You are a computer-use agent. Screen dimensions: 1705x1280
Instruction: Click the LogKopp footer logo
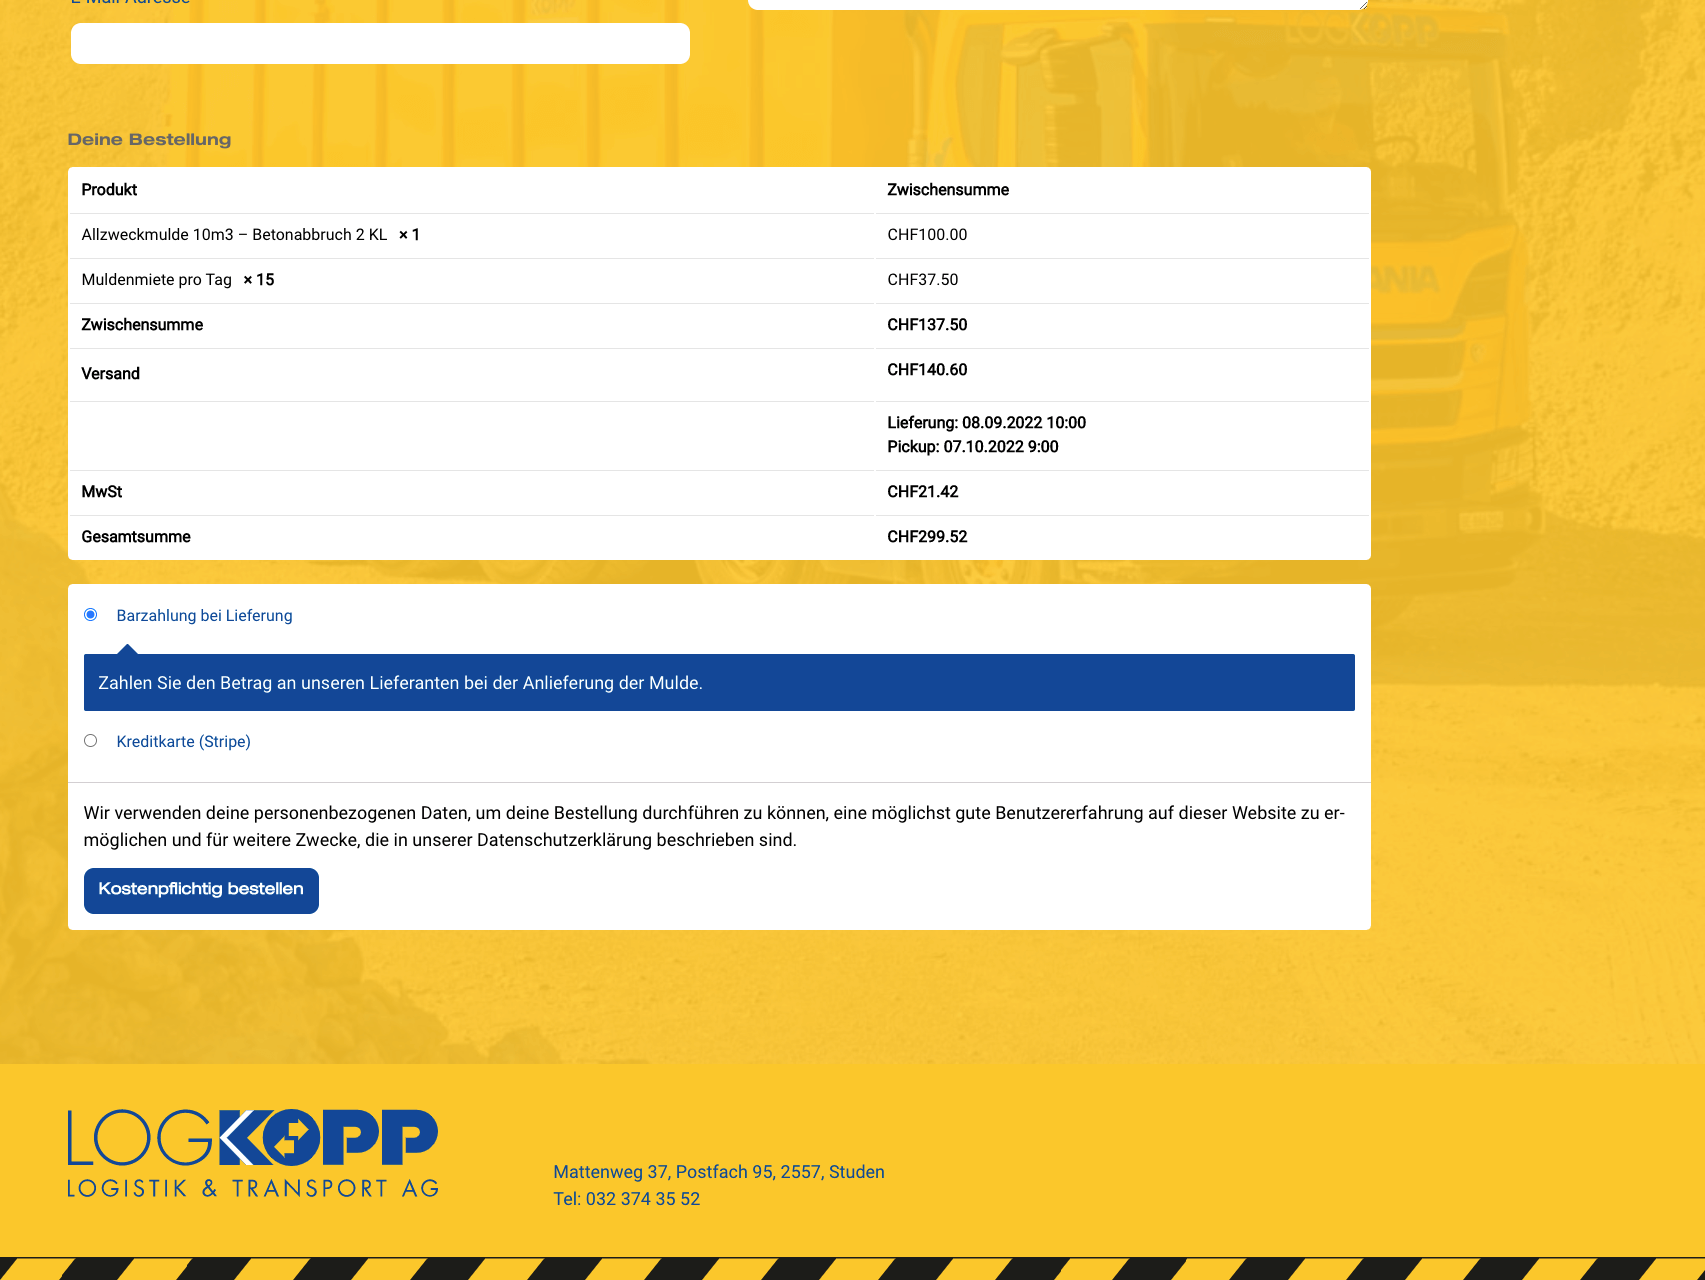(253, 1152)
